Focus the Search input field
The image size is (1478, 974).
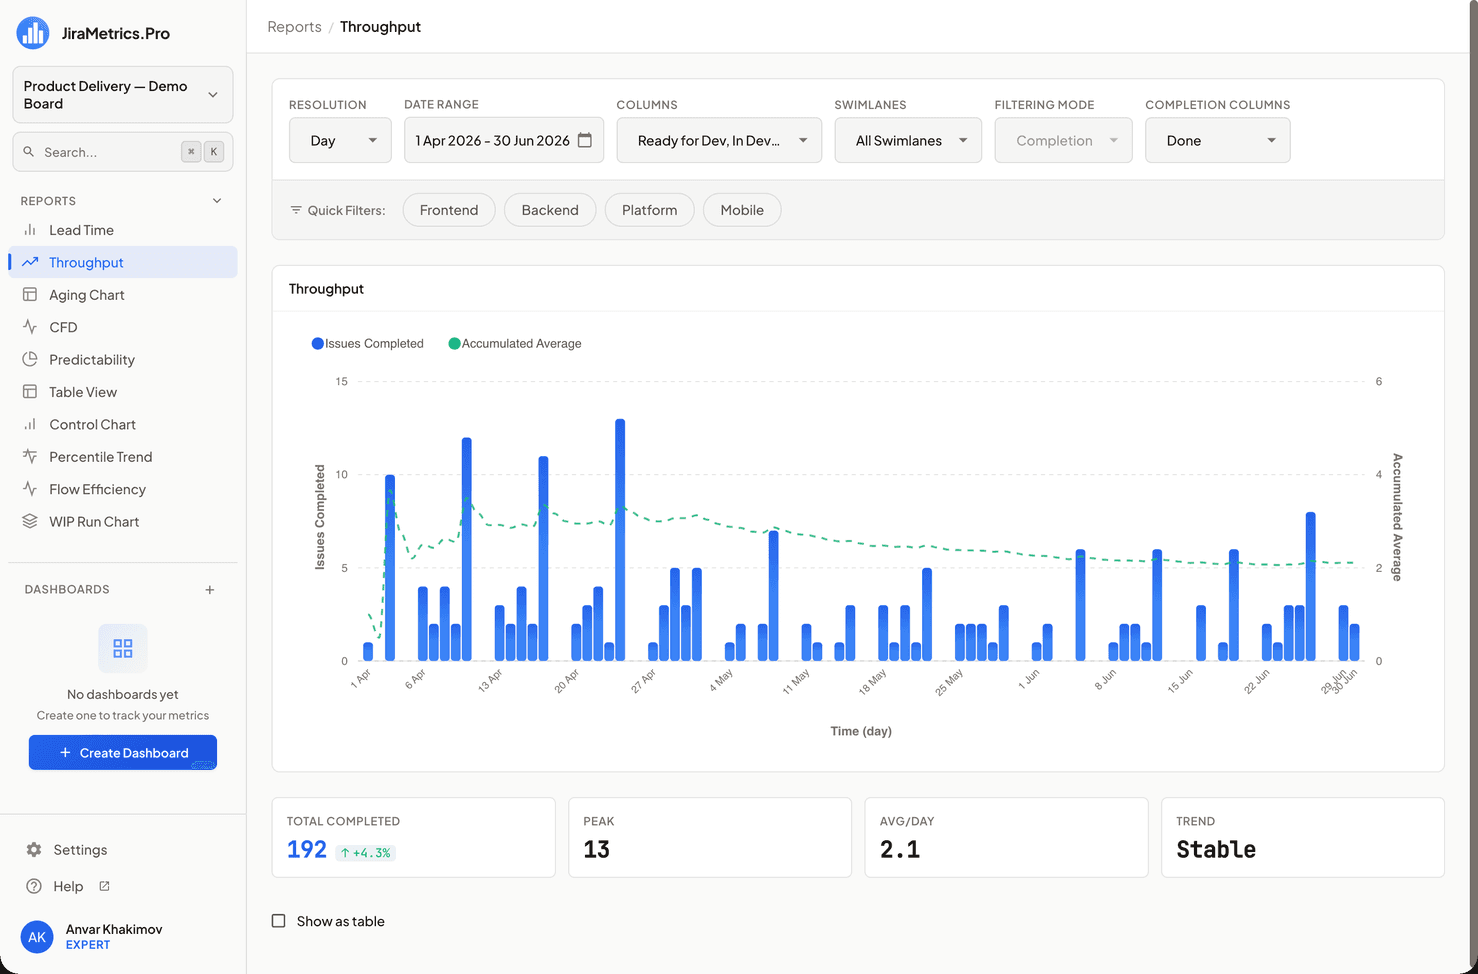pos(123,152)
